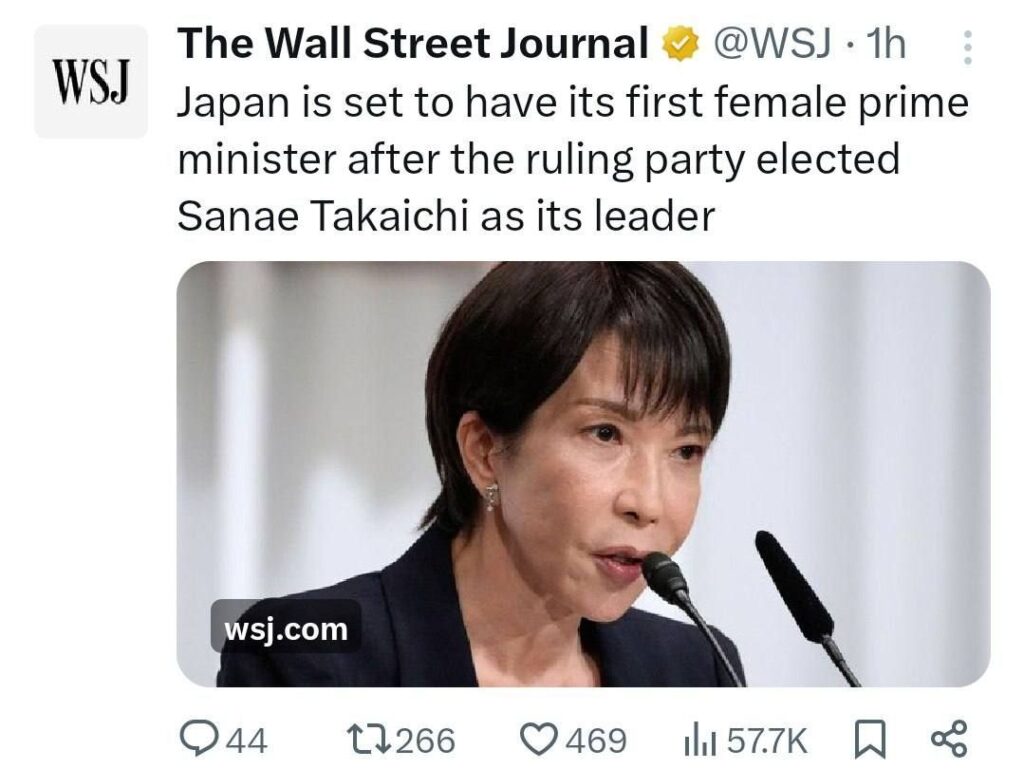Open the reply speech bubble icon
This screenshot has width=1024, height=769.
point(196,739)
